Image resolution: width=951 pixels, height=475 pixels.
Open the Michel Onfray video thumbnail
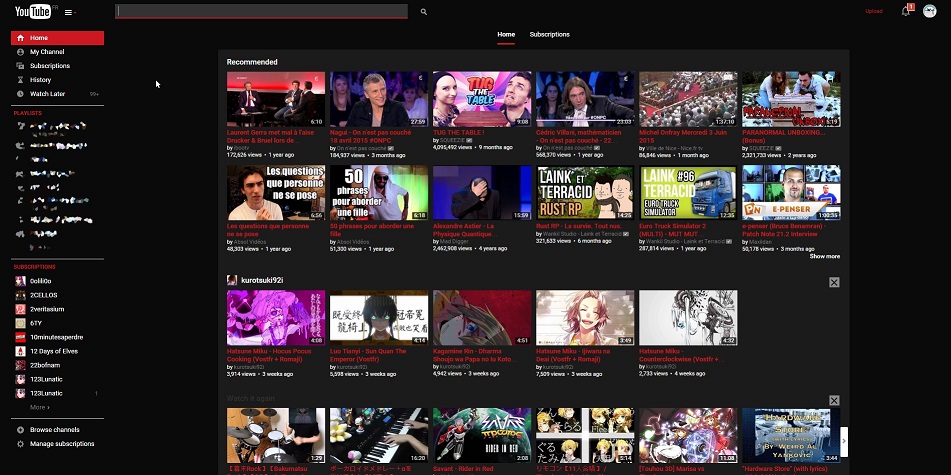pos(688,99)
